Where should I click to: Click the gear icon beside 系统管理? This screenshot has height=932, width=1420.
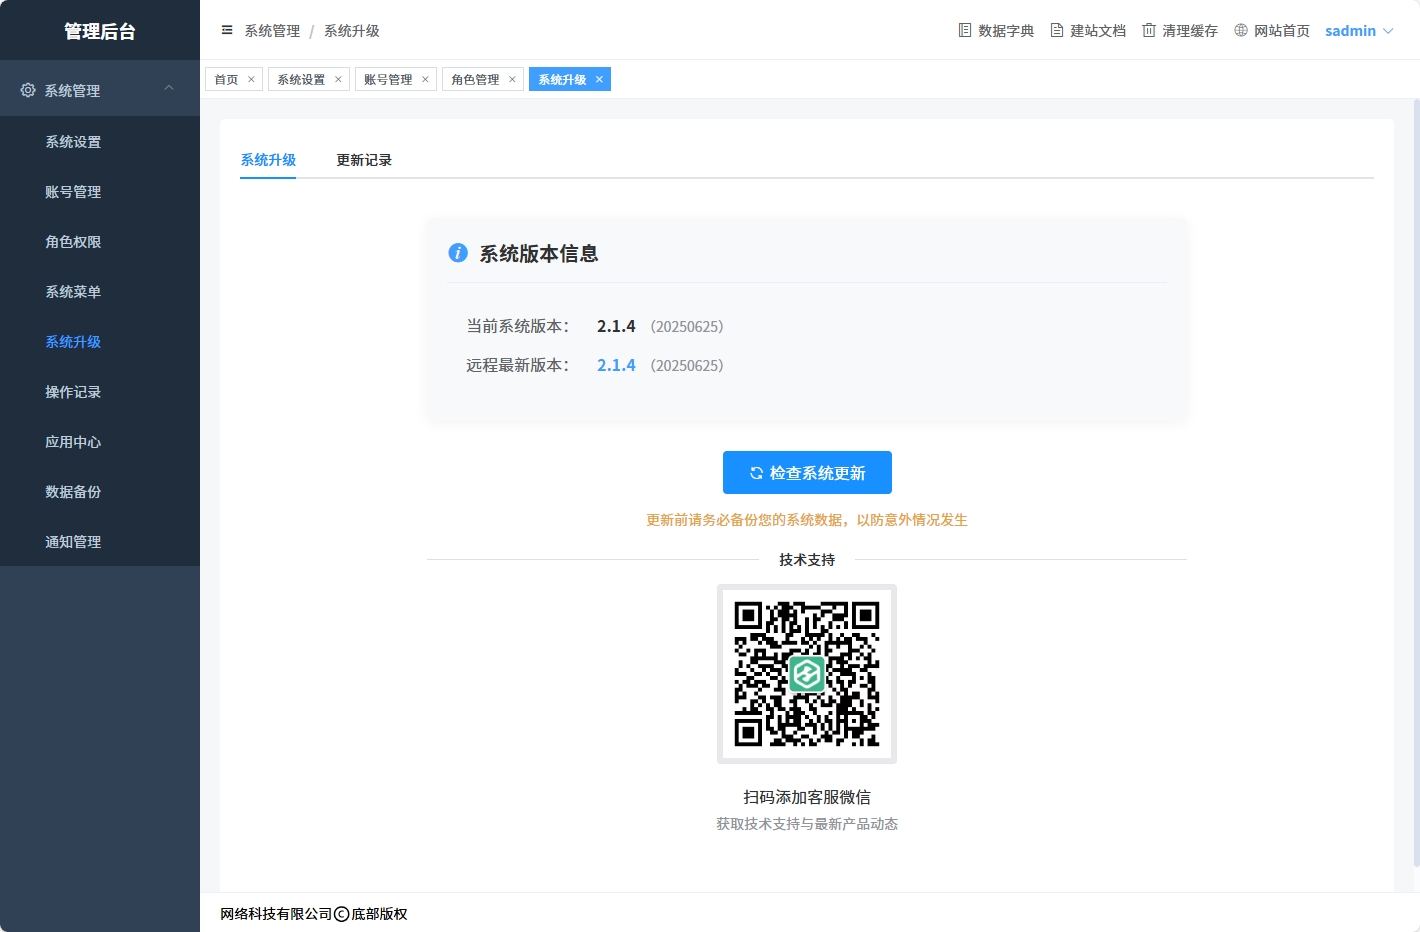28,90
